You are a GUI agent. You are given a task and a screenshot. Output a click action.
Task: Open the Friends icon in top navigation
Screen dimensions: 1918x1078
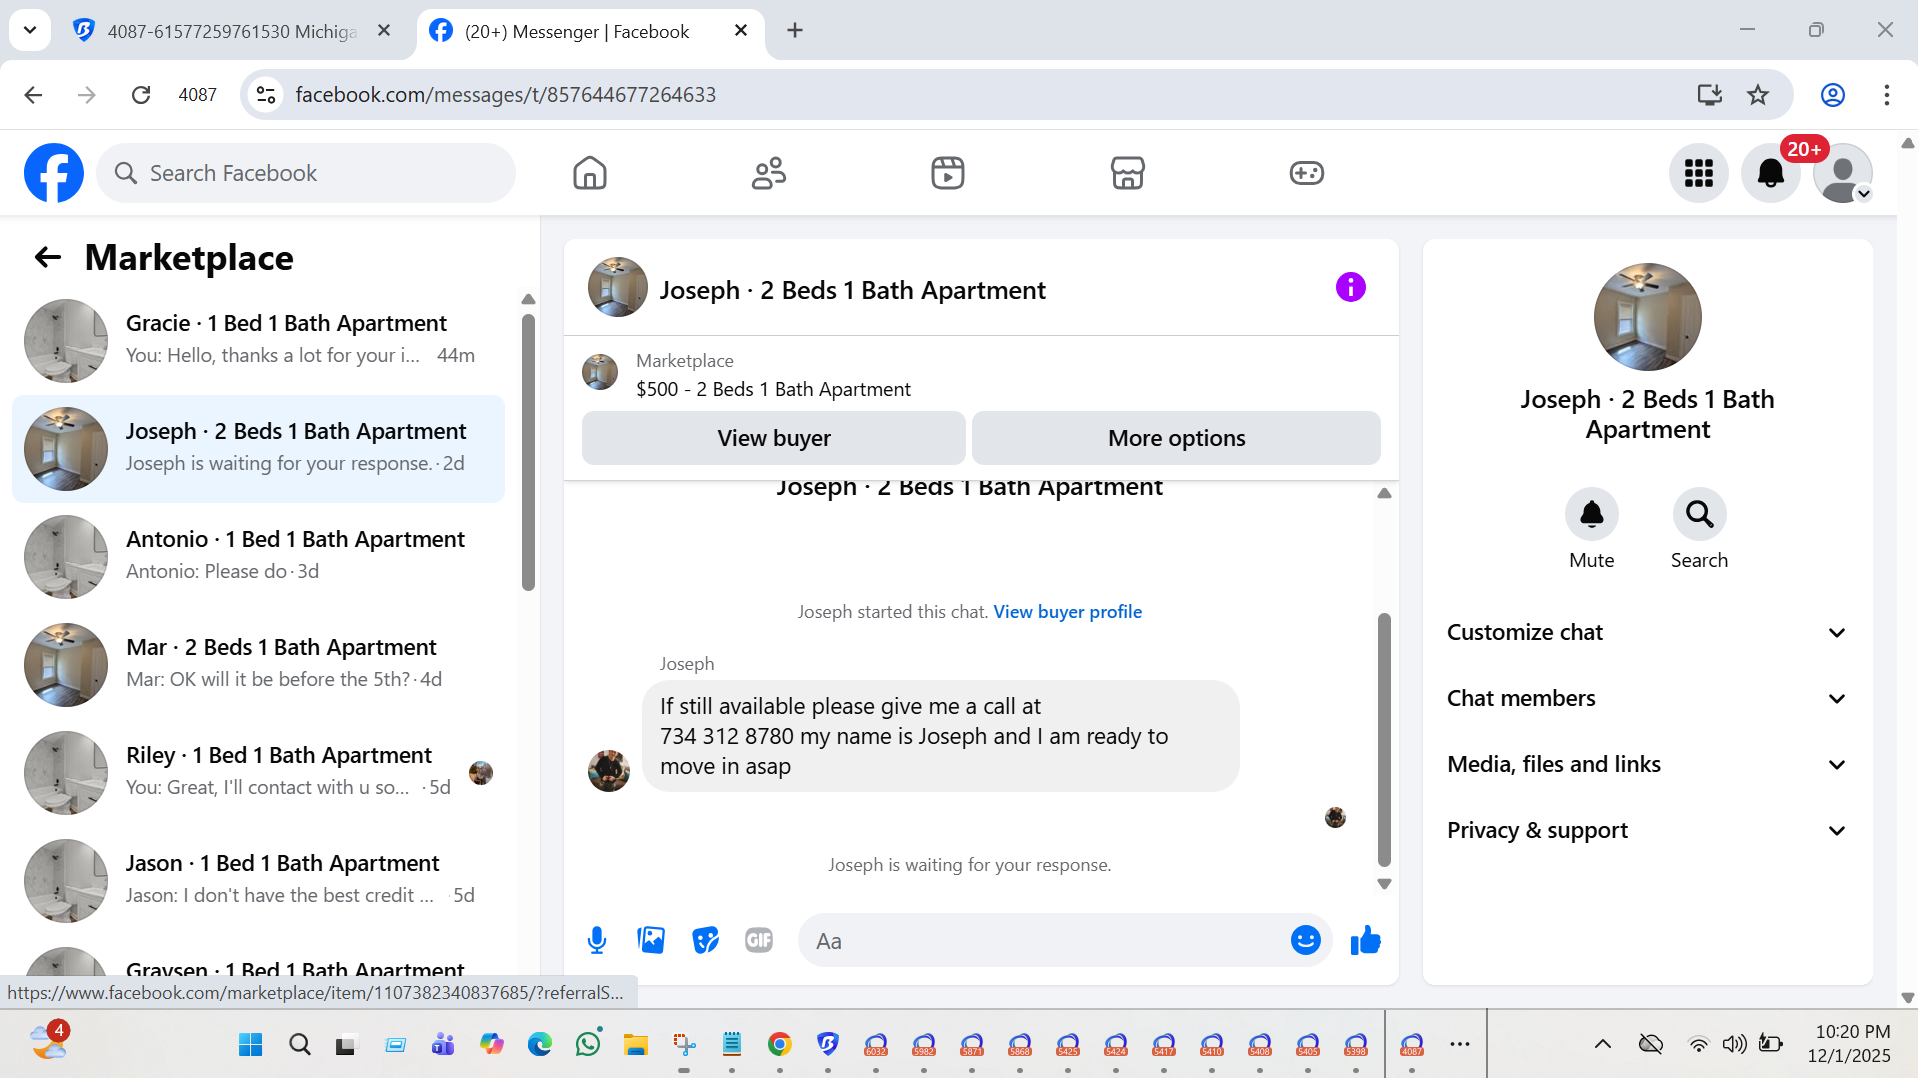(769, 173)
